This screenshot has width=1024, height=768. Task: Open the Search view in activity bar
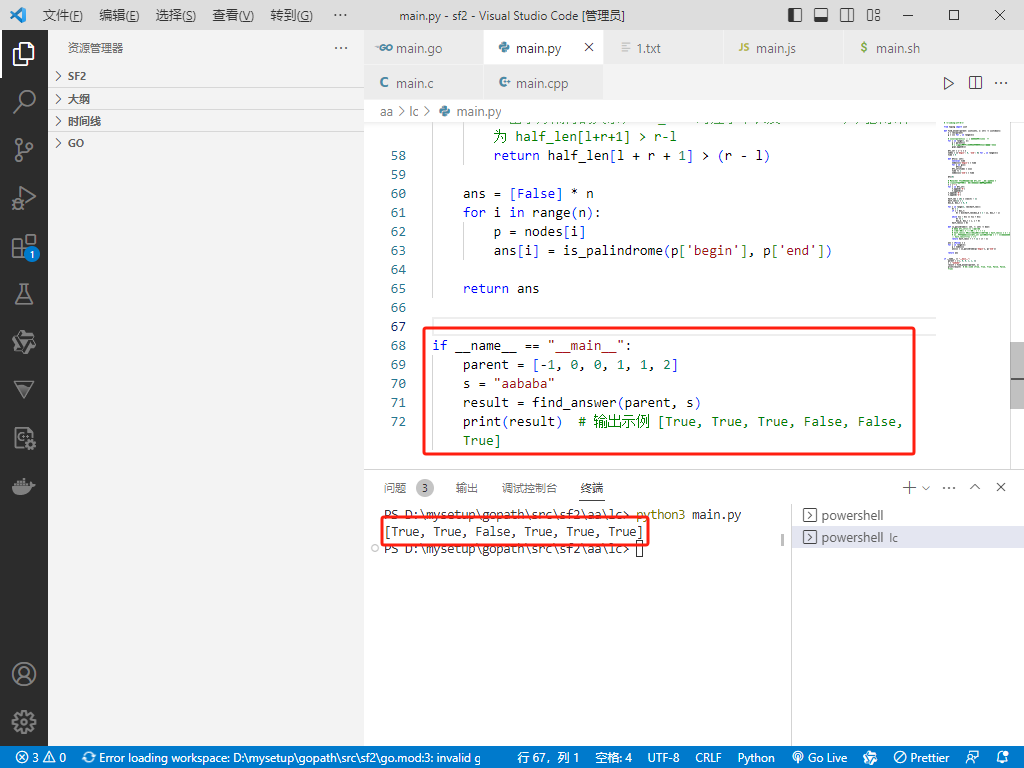24,102
